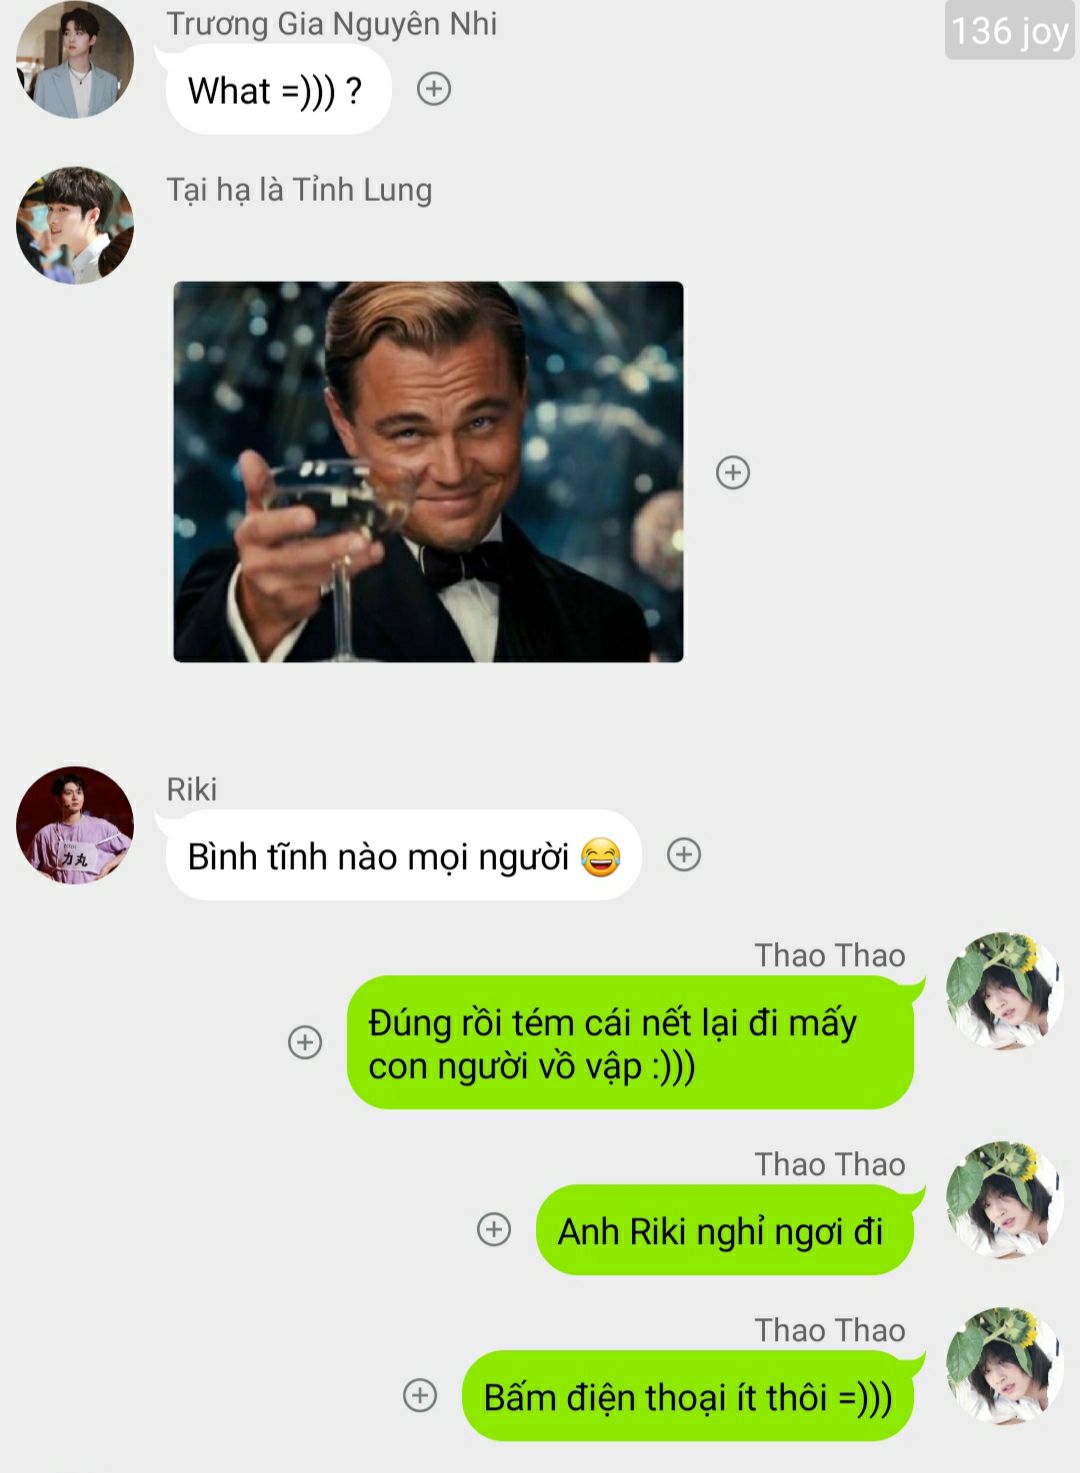Tap plus icon beside "Anh Riki nghỉ ngơi" message
Screen dimensions: 1080x1473
click(x=494, y=1229)
